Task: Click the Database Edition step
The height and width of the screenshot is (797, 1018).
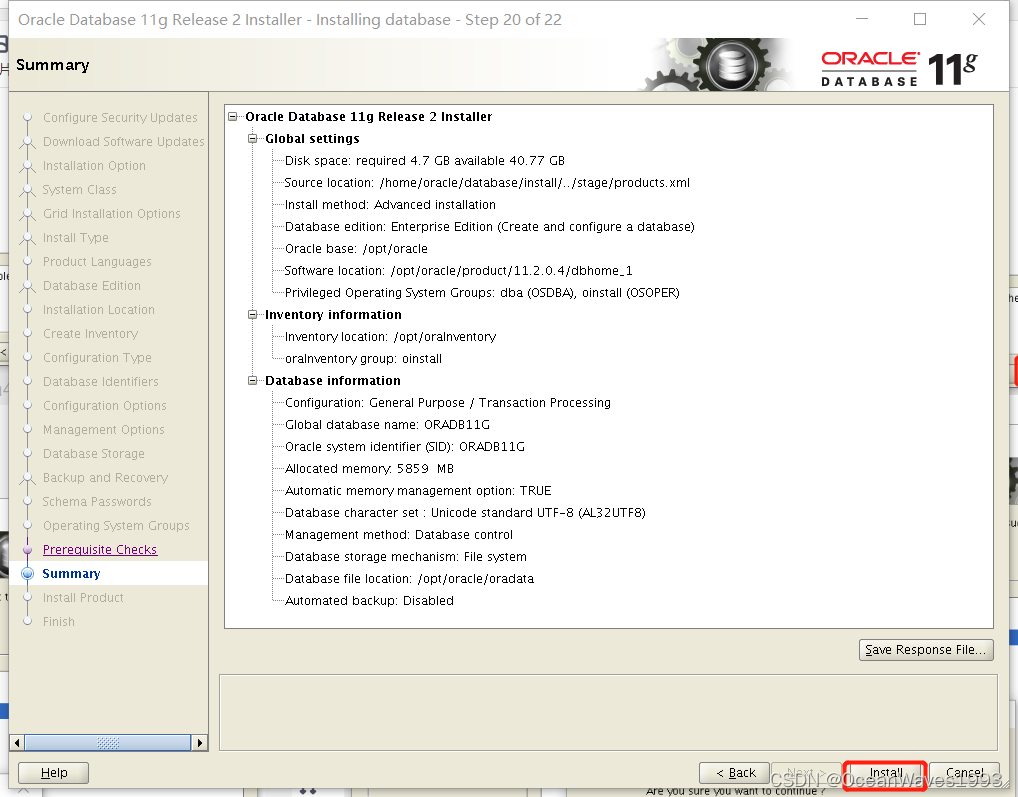Action: [x=92, y=286]
